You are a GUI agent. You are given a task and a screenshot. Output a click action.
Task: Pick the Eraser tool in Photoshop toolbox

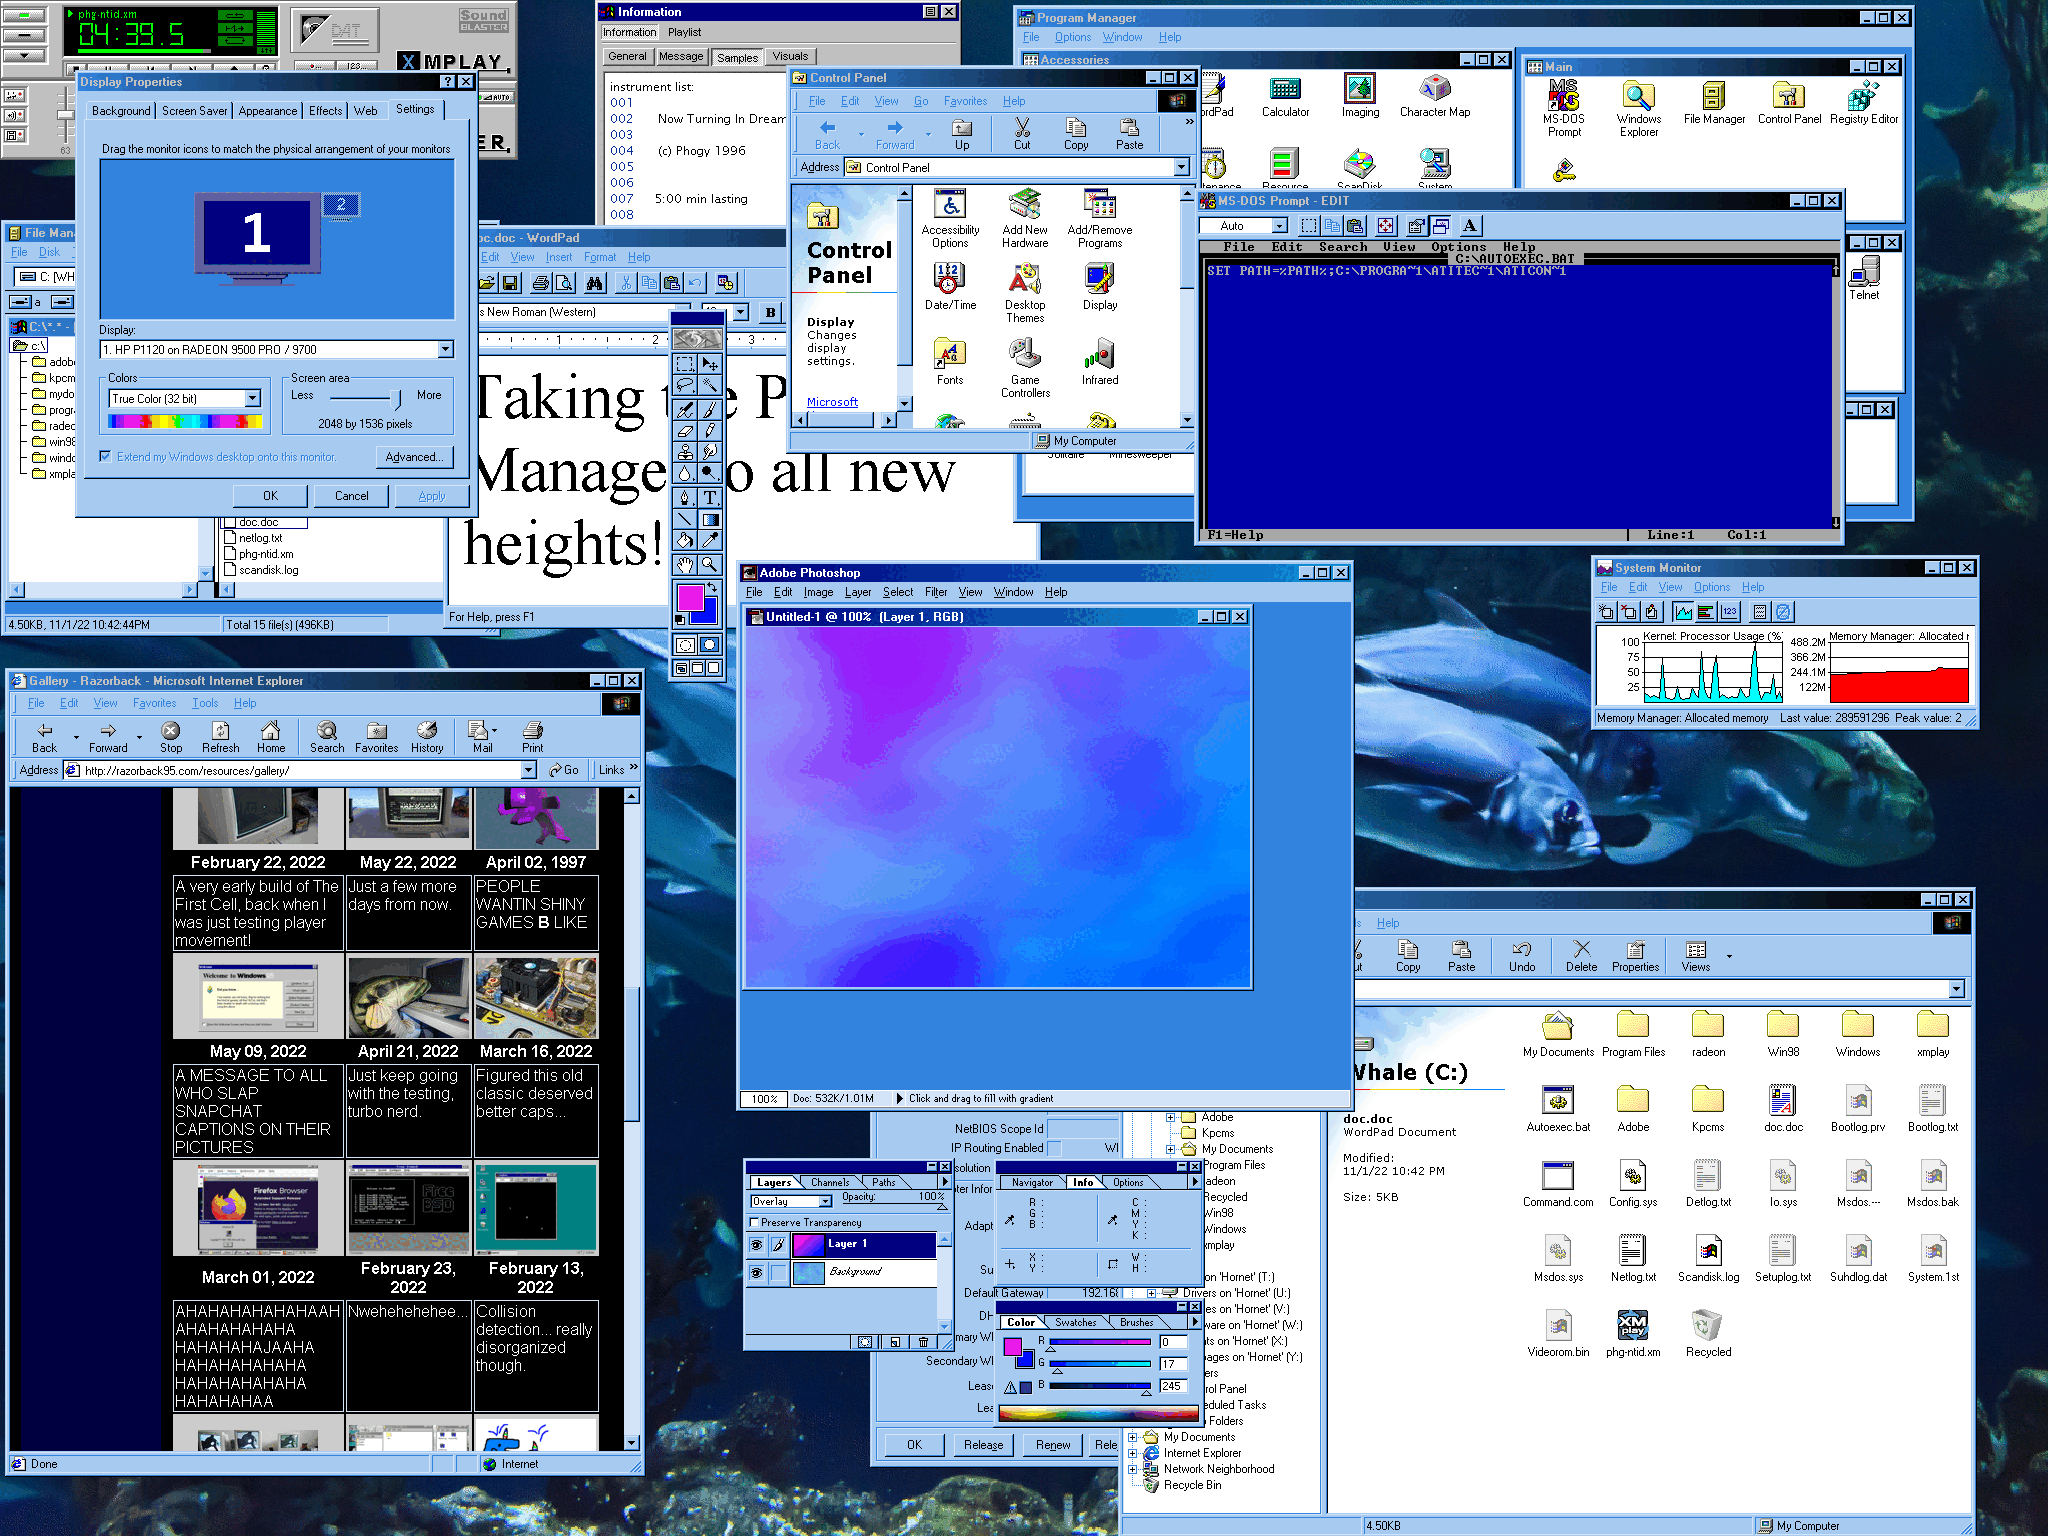click(x=685, y=431)
